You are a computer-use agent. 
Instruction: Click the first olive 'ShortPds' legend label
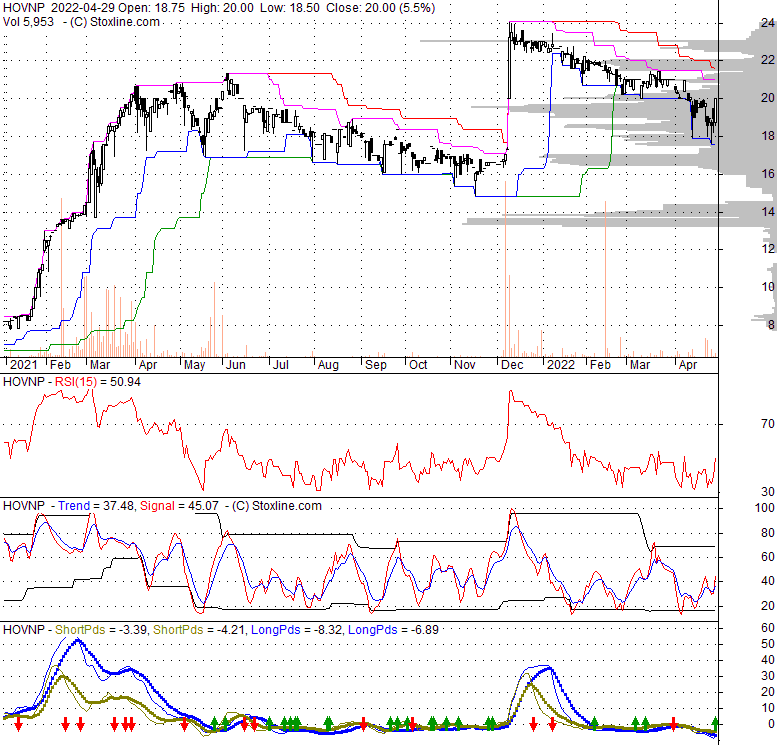point(80,630)
